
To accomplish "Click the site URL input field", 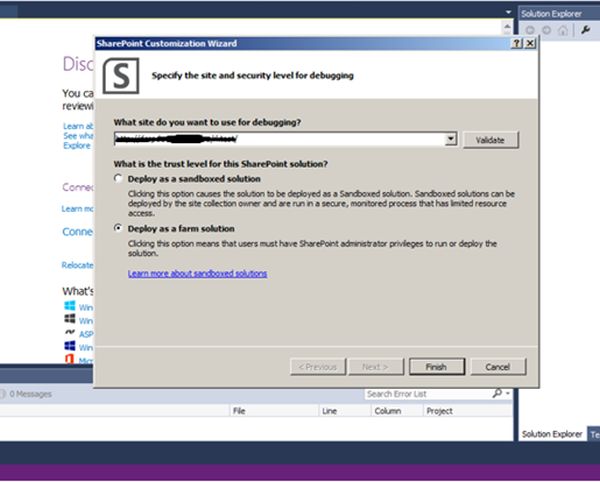I will pos(279,139).
